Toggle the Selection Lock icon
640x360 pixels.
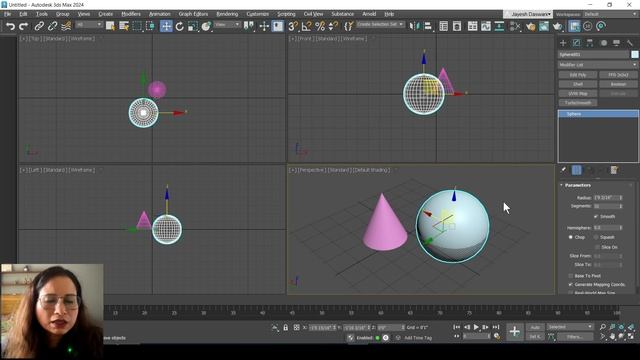(286, 327)
